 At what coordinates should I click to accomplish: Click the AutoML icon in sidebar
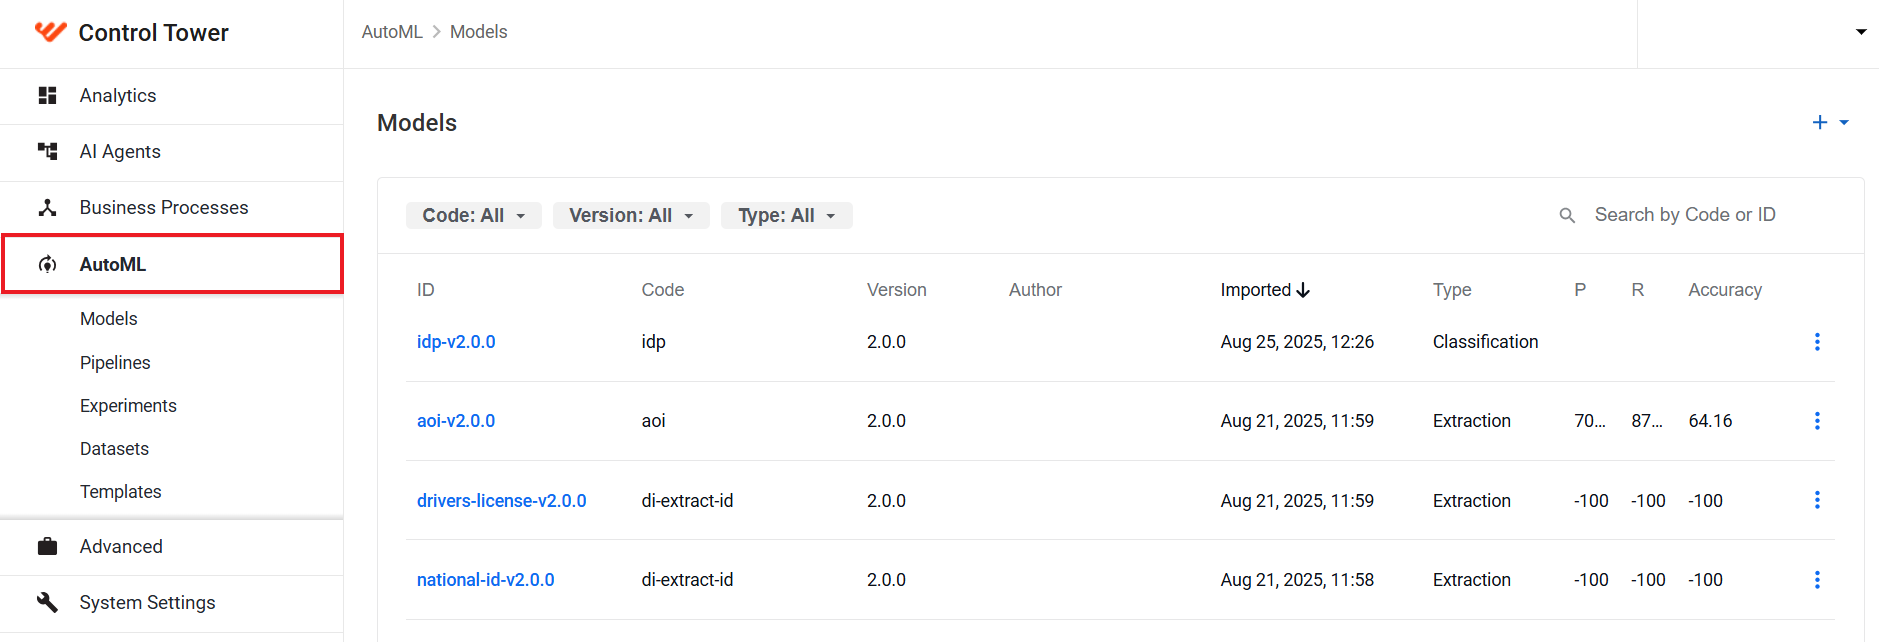(47, 265)
